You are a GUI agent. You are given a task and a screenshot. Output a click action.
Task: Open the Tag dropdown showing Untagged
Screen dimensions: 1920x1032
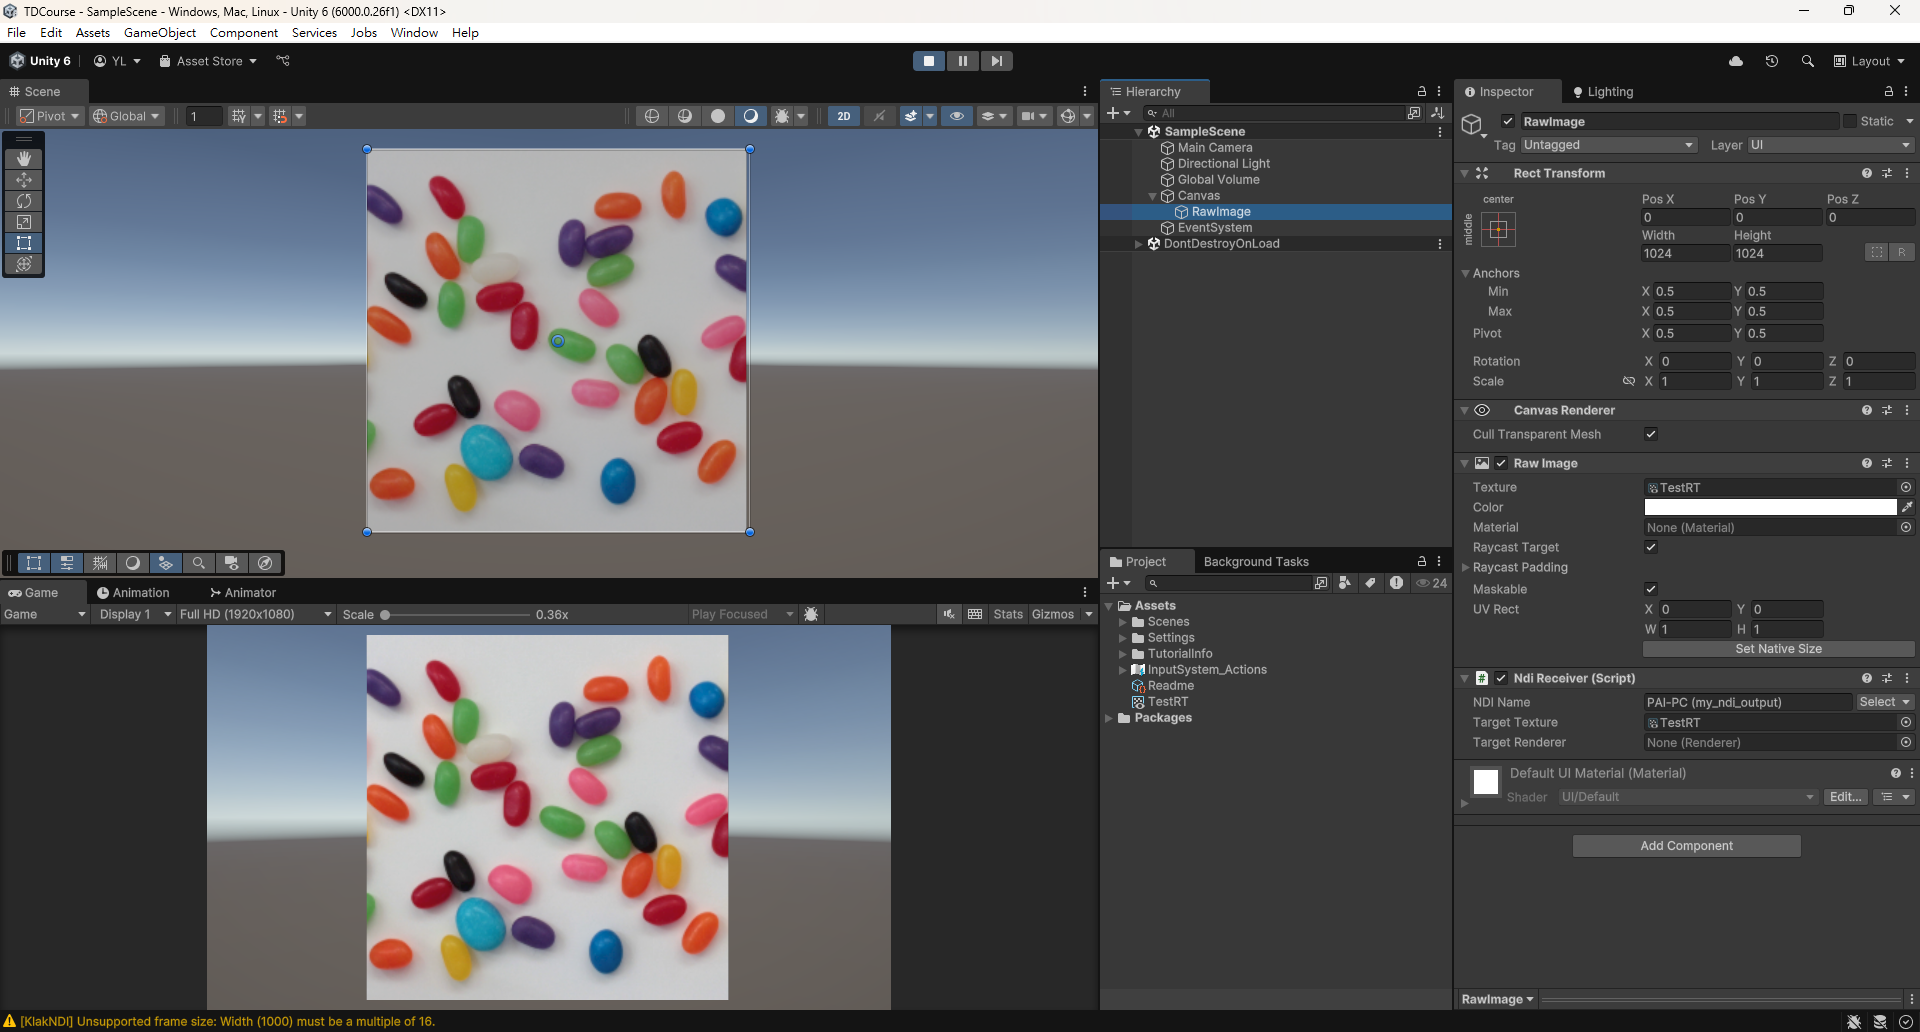(x=1608, y=145)
